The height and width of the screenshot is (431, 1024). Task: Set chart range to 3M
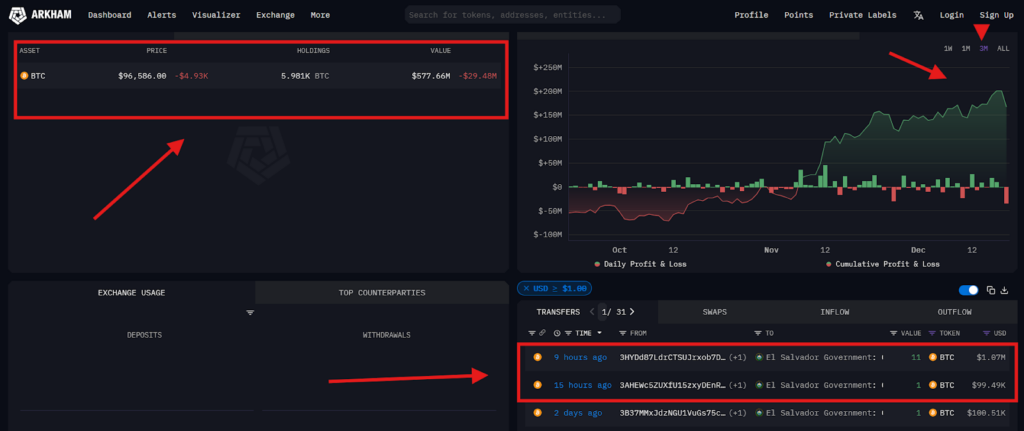coord(983,49)
